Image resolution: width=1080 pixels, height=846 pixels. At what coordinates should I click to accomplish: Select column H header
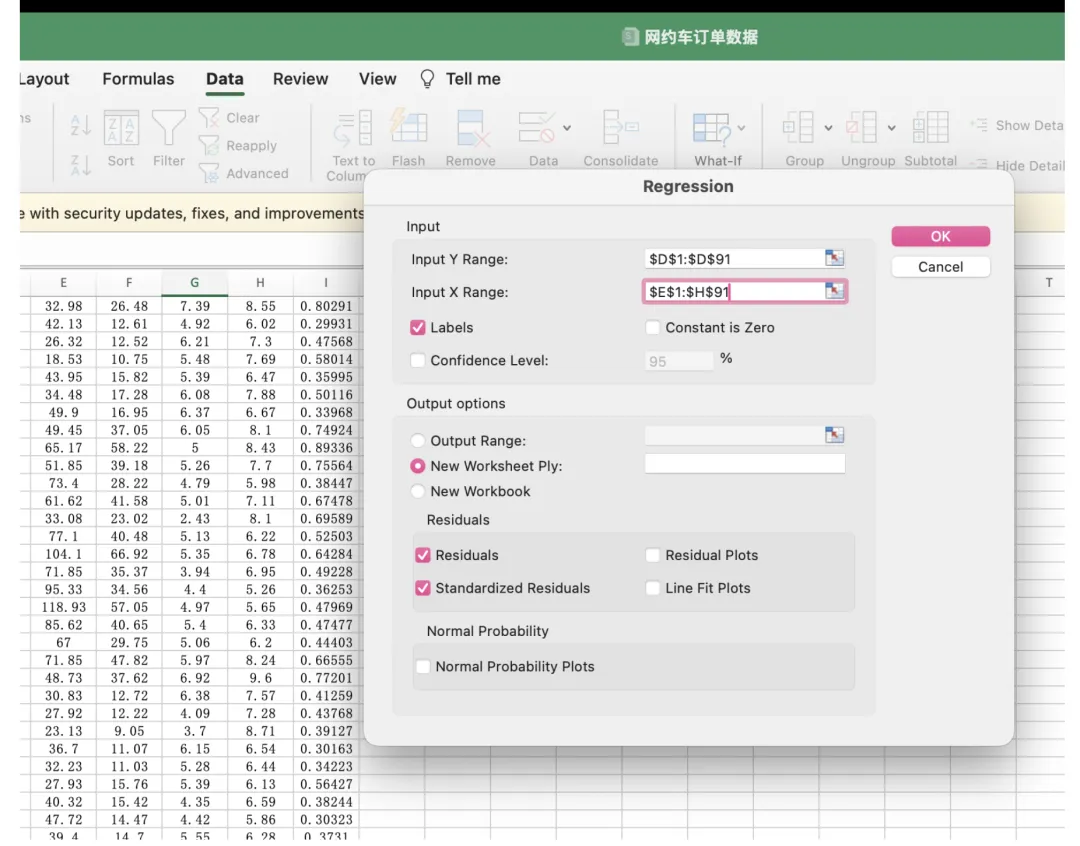tap(260, 282)
